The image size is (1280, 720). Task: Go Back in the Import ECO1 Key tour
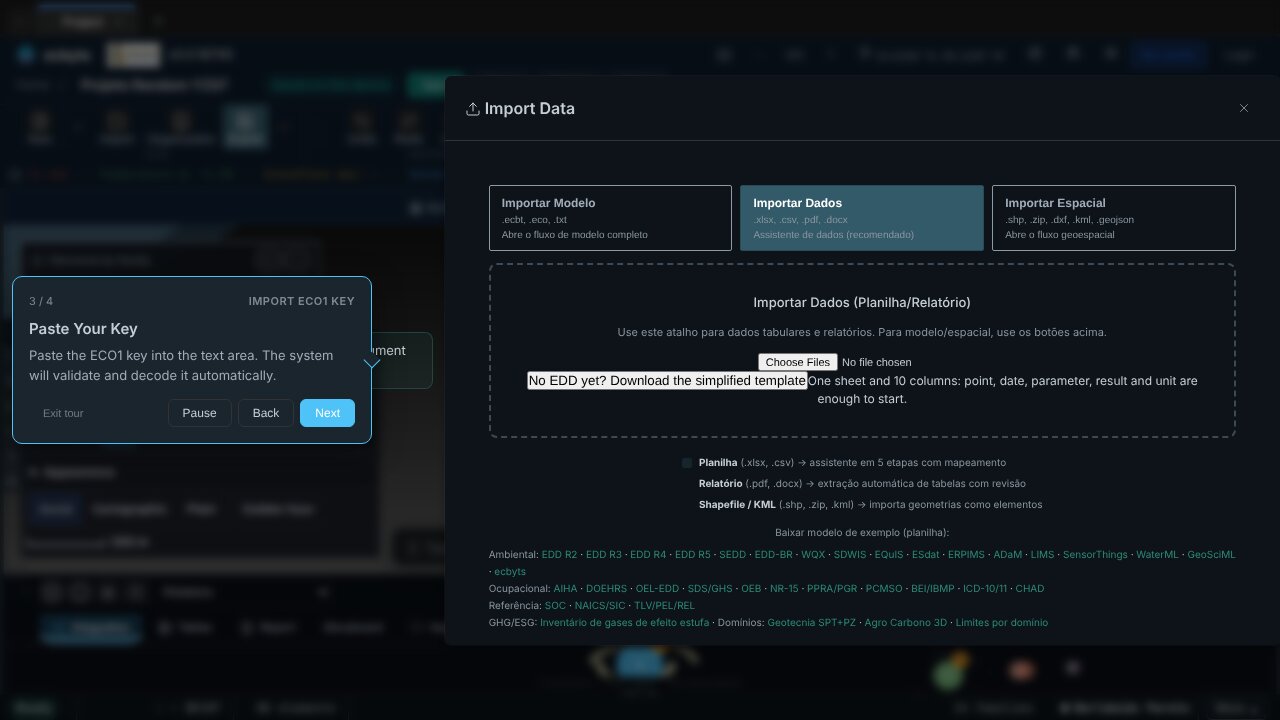266,413
